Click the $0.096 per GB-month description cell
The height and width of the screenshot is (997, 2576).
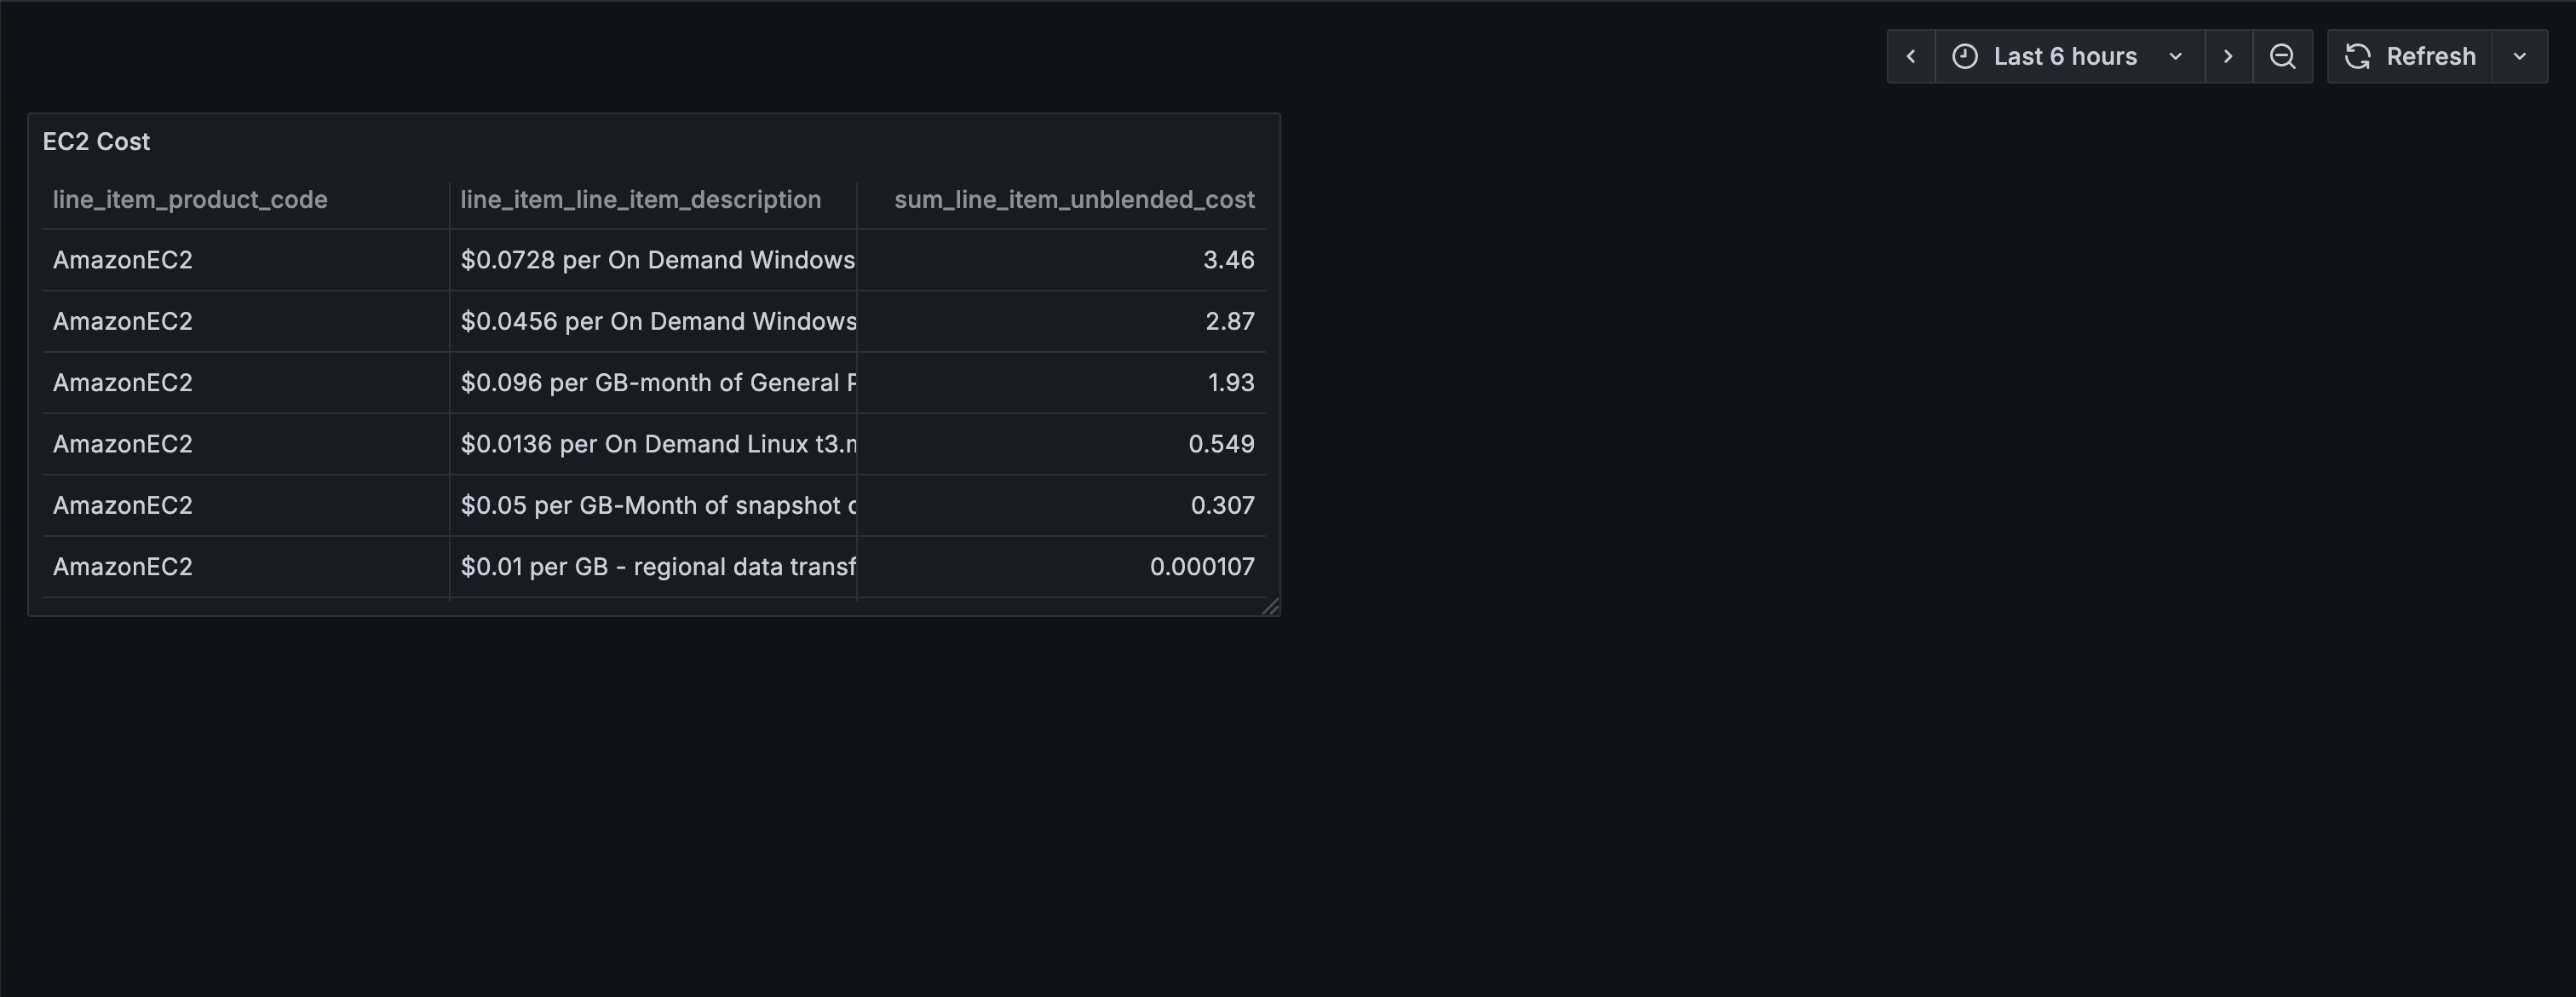tap(657, 383)
